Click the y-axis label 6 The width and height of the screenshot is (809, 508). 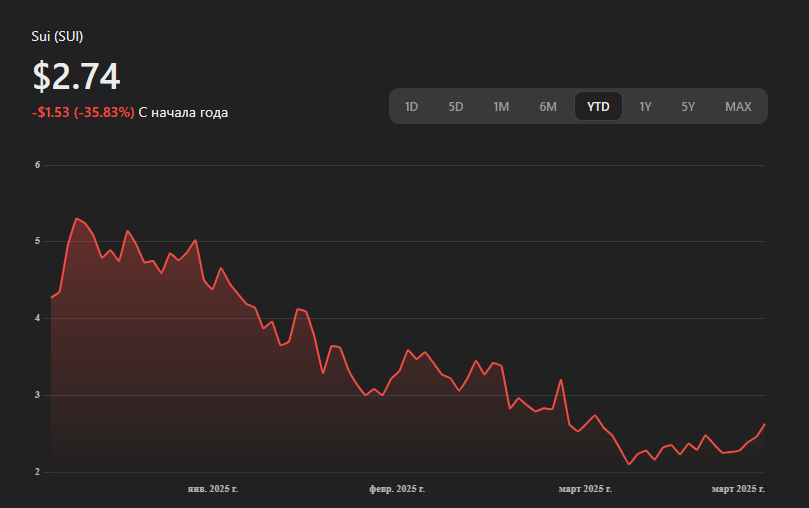click(x=38, y=165)
